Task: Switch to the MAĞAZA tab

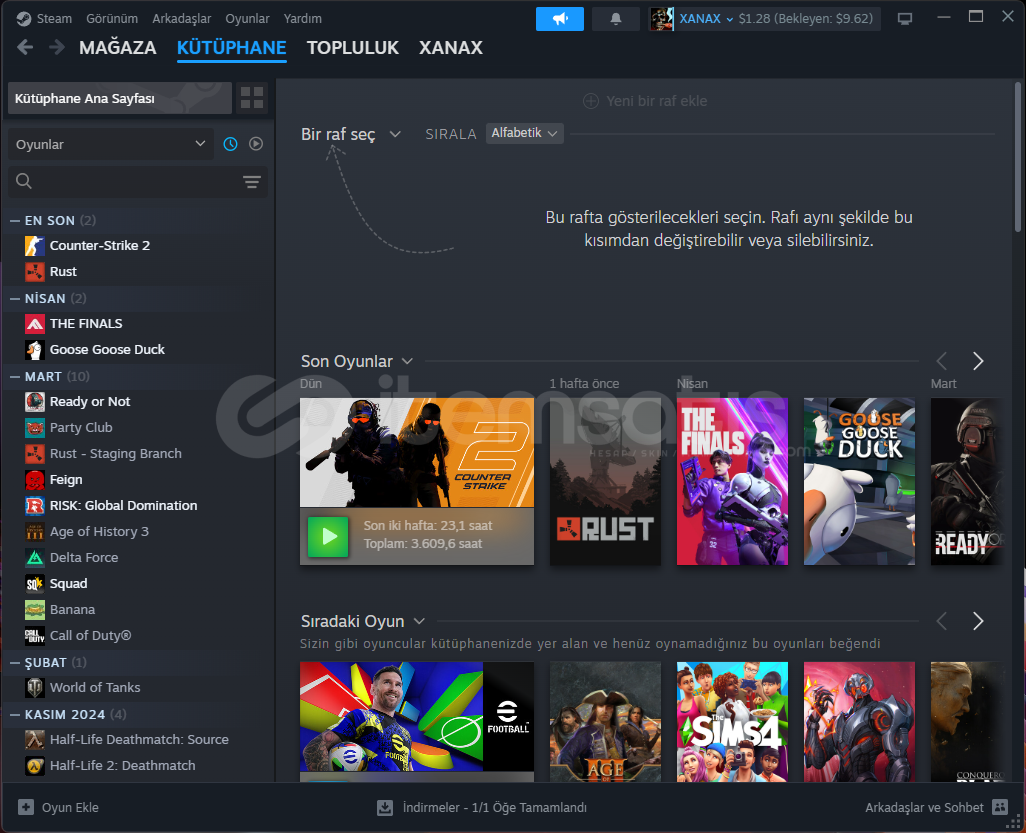Action: pos(118,48)
